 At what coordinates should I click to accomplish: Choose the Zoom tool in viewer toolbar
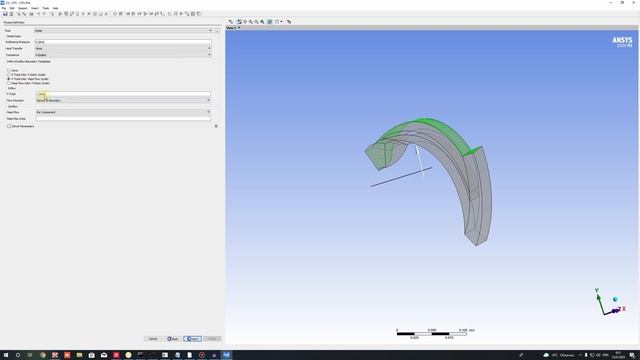251,22
